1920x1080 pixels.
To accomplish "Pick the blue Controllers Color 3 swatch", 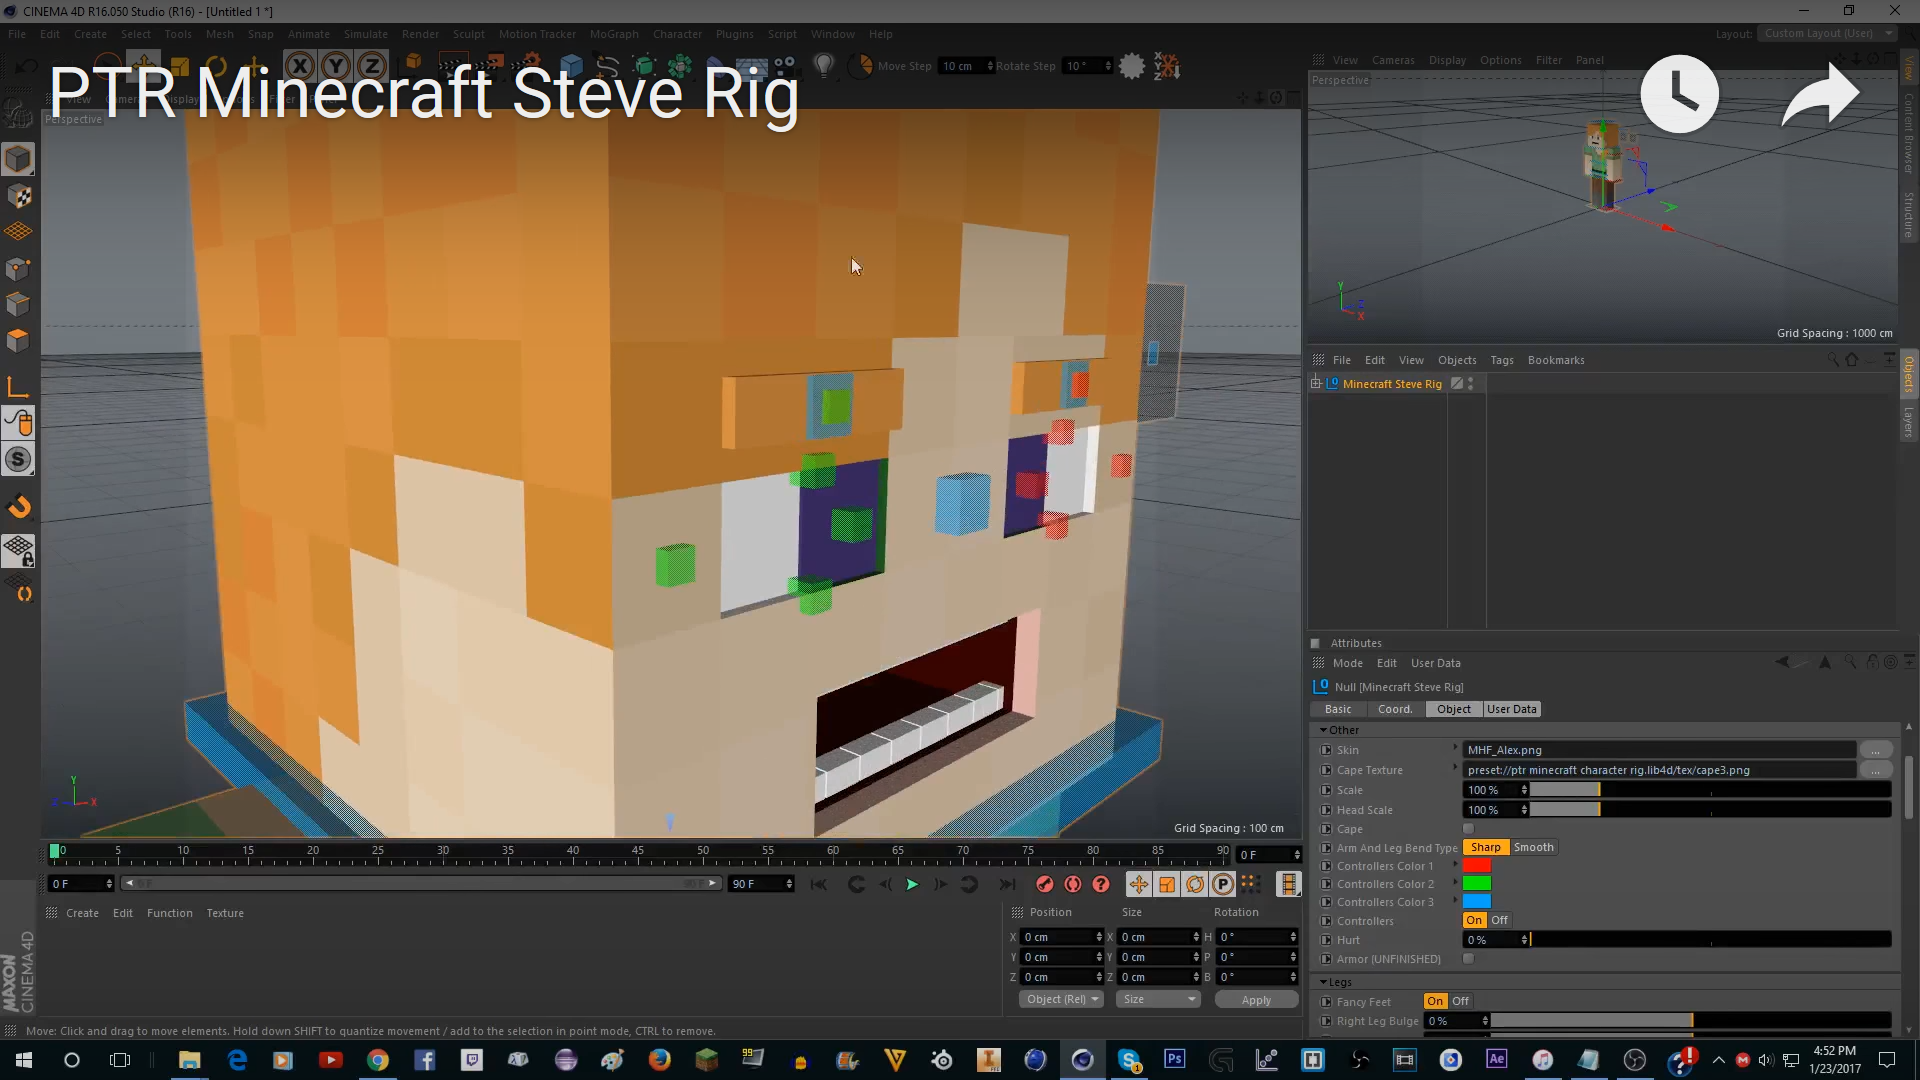I will point(1476,902).
